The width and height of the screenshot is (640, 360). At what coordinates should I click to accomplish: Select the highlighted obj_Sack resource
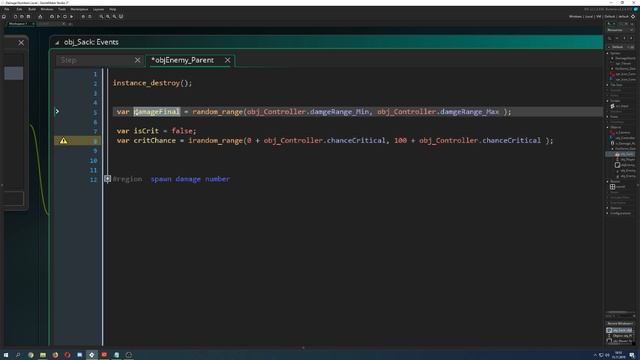(620, 154)
